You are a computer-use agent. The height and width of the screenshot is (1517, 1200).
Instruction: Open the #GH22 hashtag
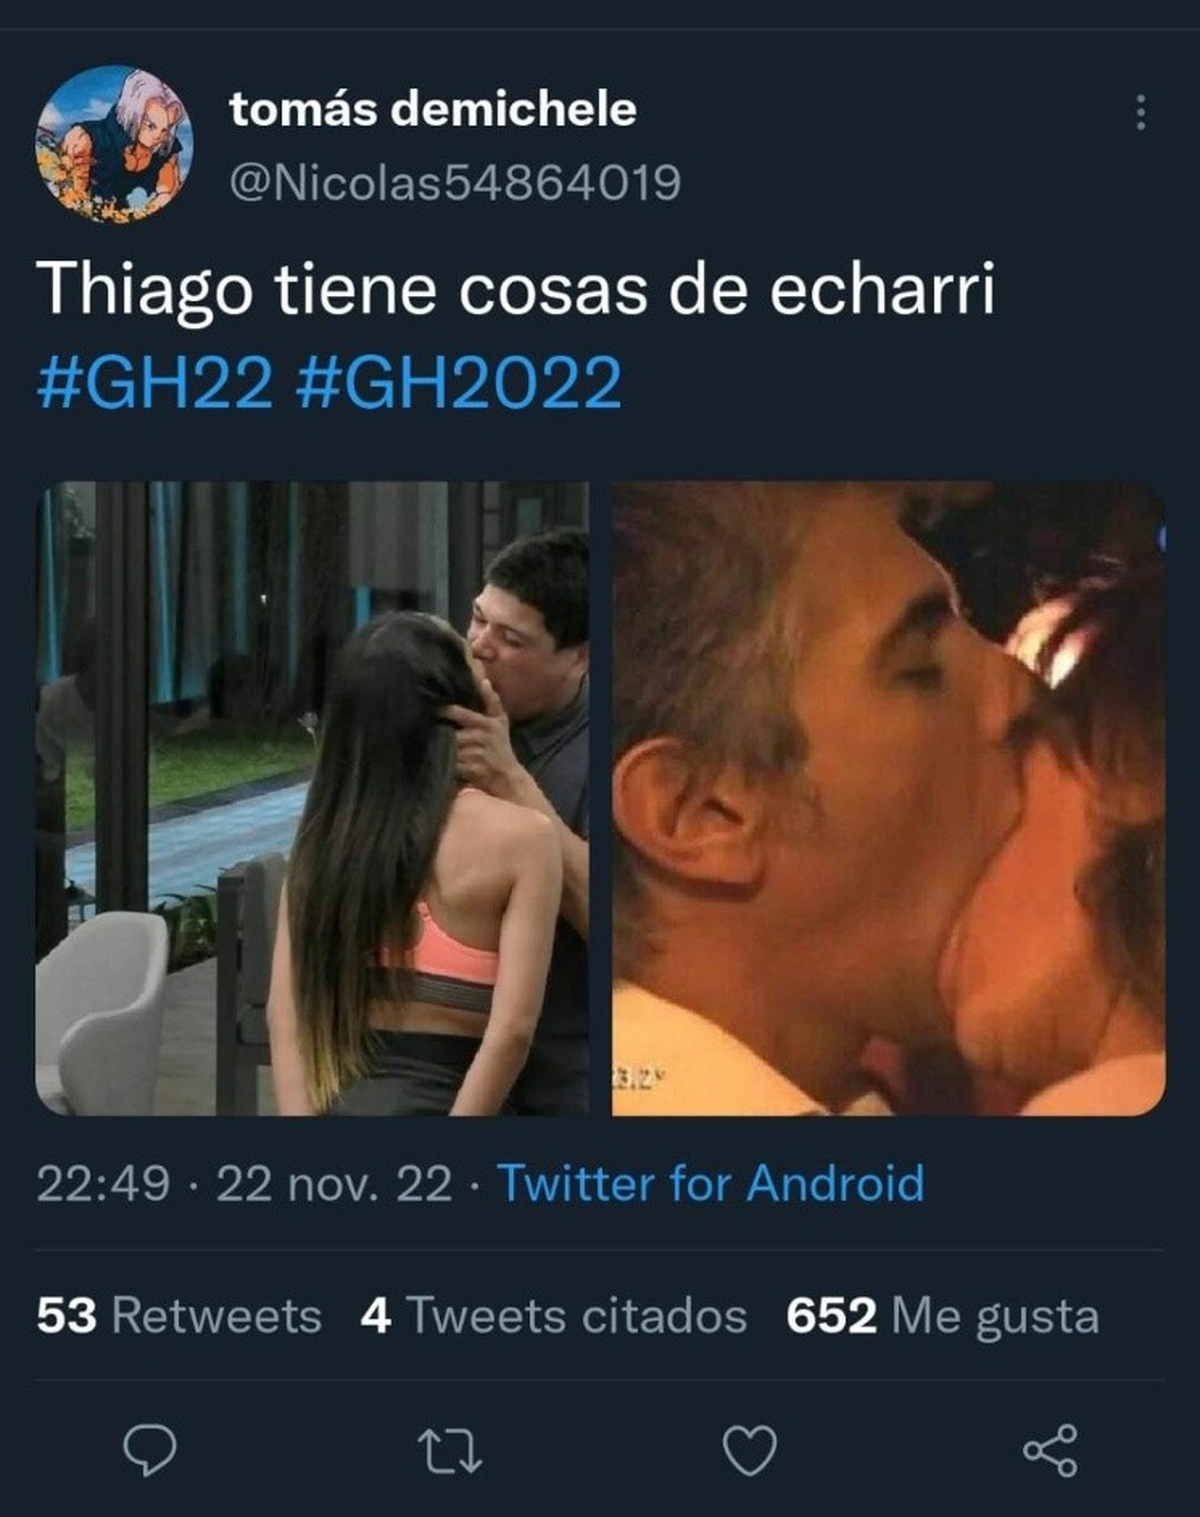point(155,383)
